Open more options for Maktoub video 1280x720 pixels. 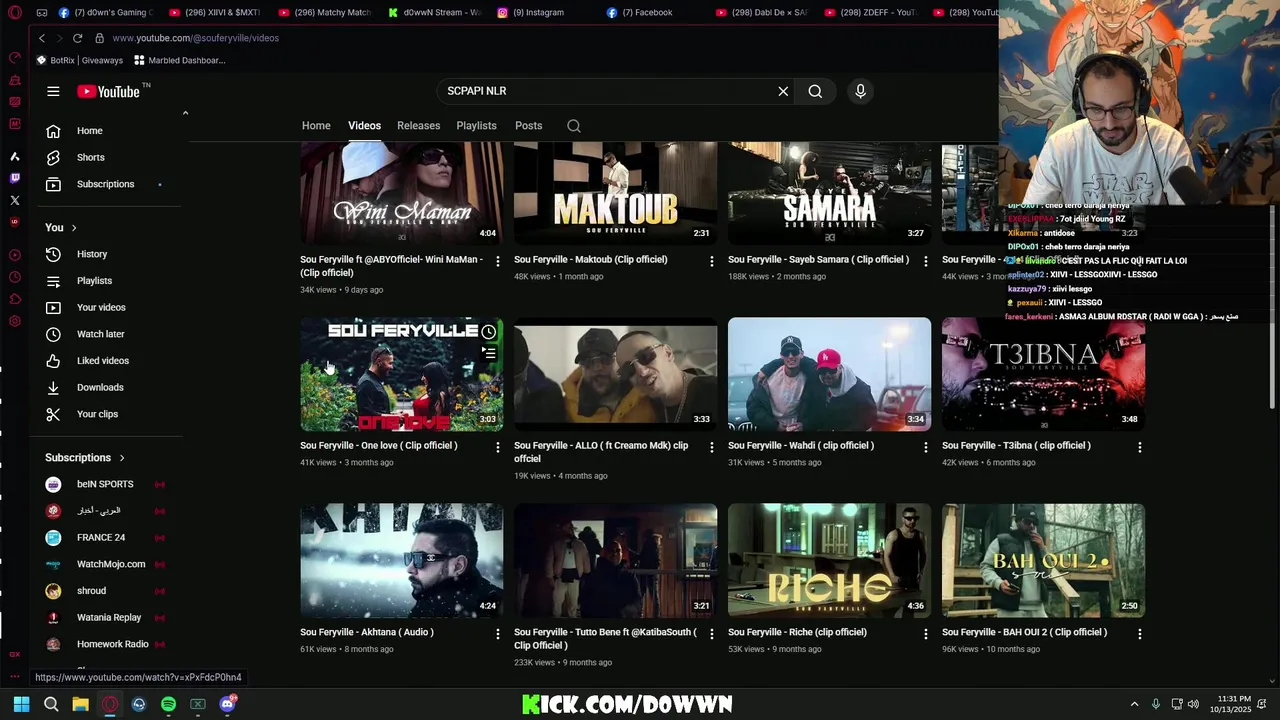(711, 261)
